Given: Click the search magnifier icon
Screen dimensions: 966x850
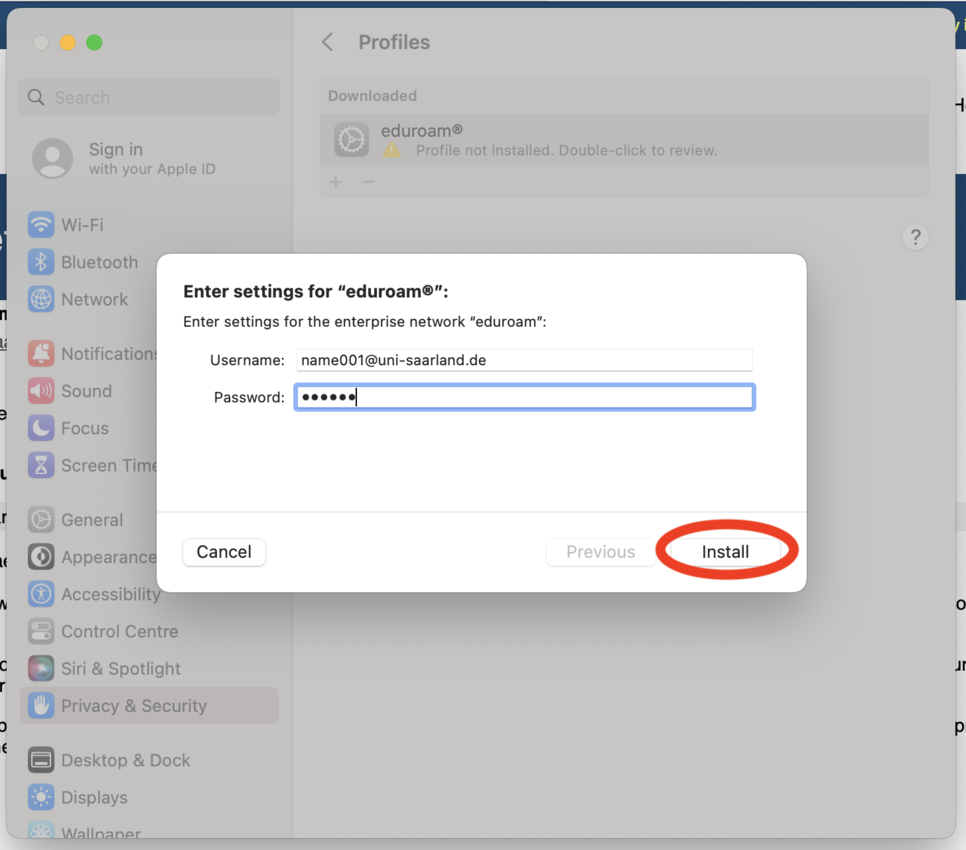Looking at the screenshot, I should point(36,97).
